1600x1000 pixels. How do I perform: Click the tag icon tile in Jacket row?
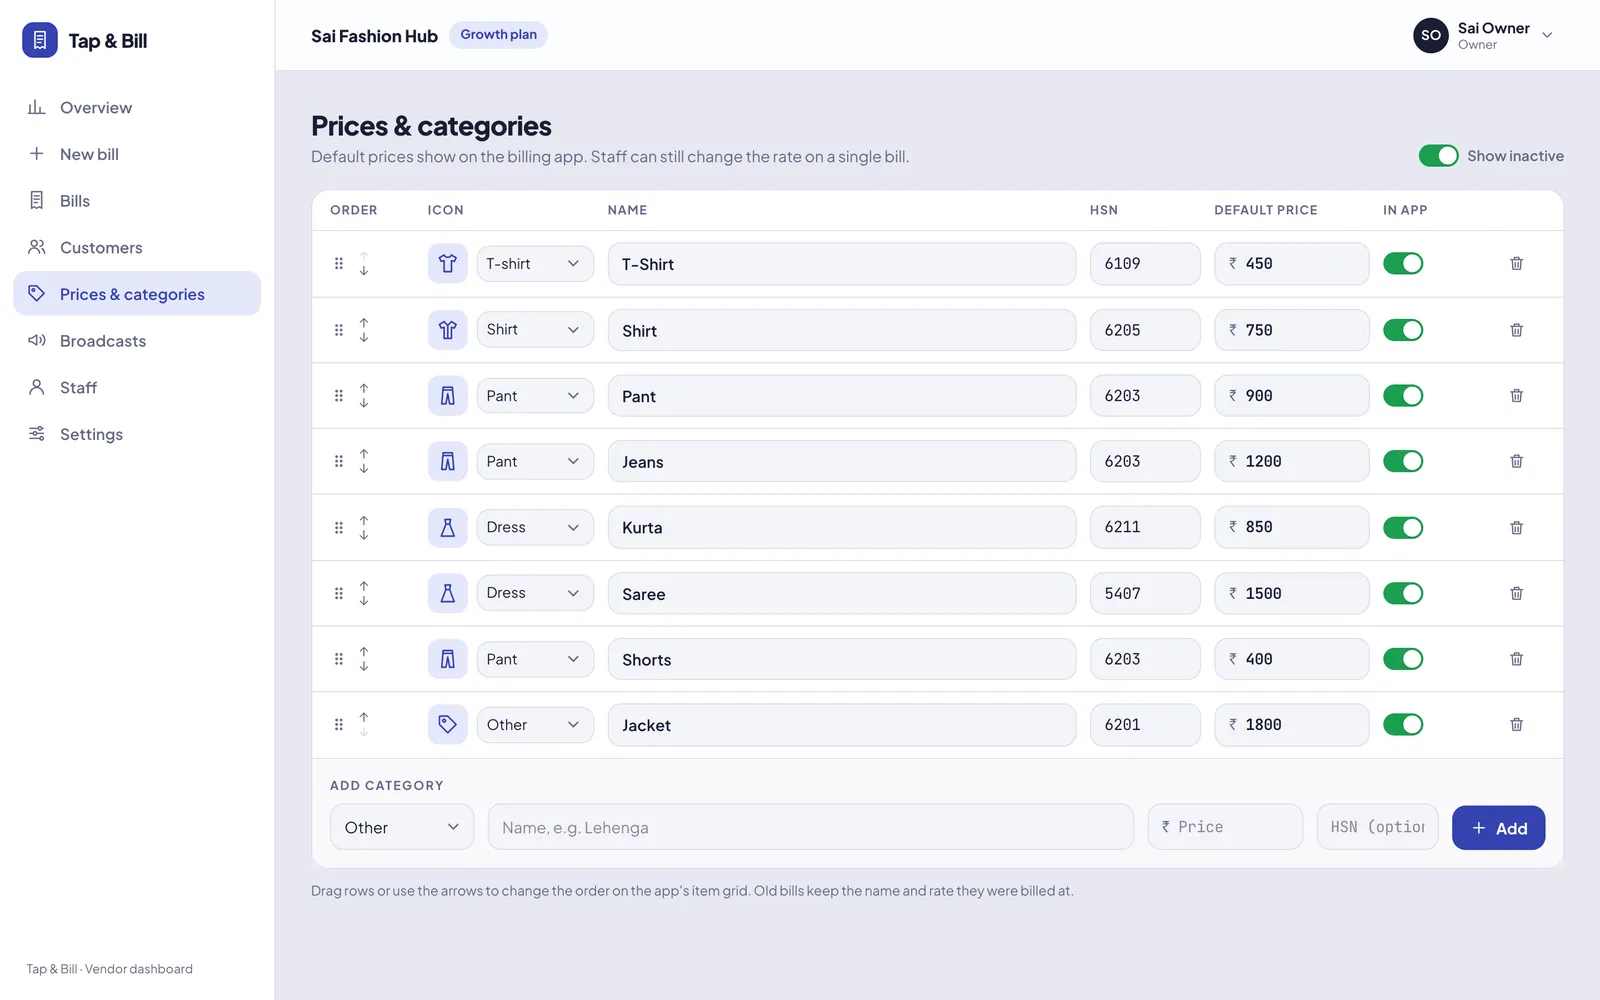point(448,725)
